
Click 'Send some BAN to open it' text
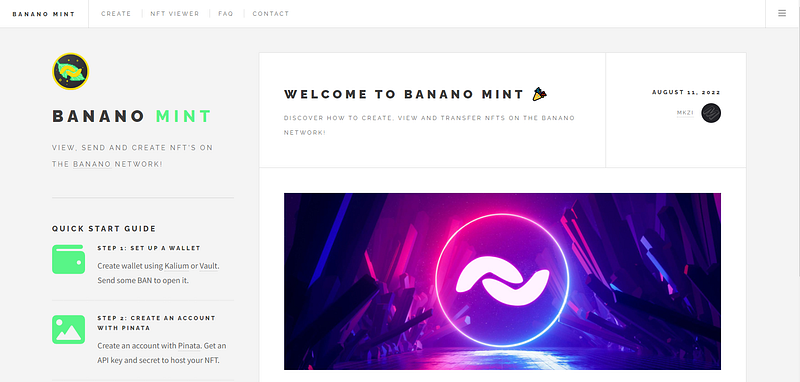(143, 280)
